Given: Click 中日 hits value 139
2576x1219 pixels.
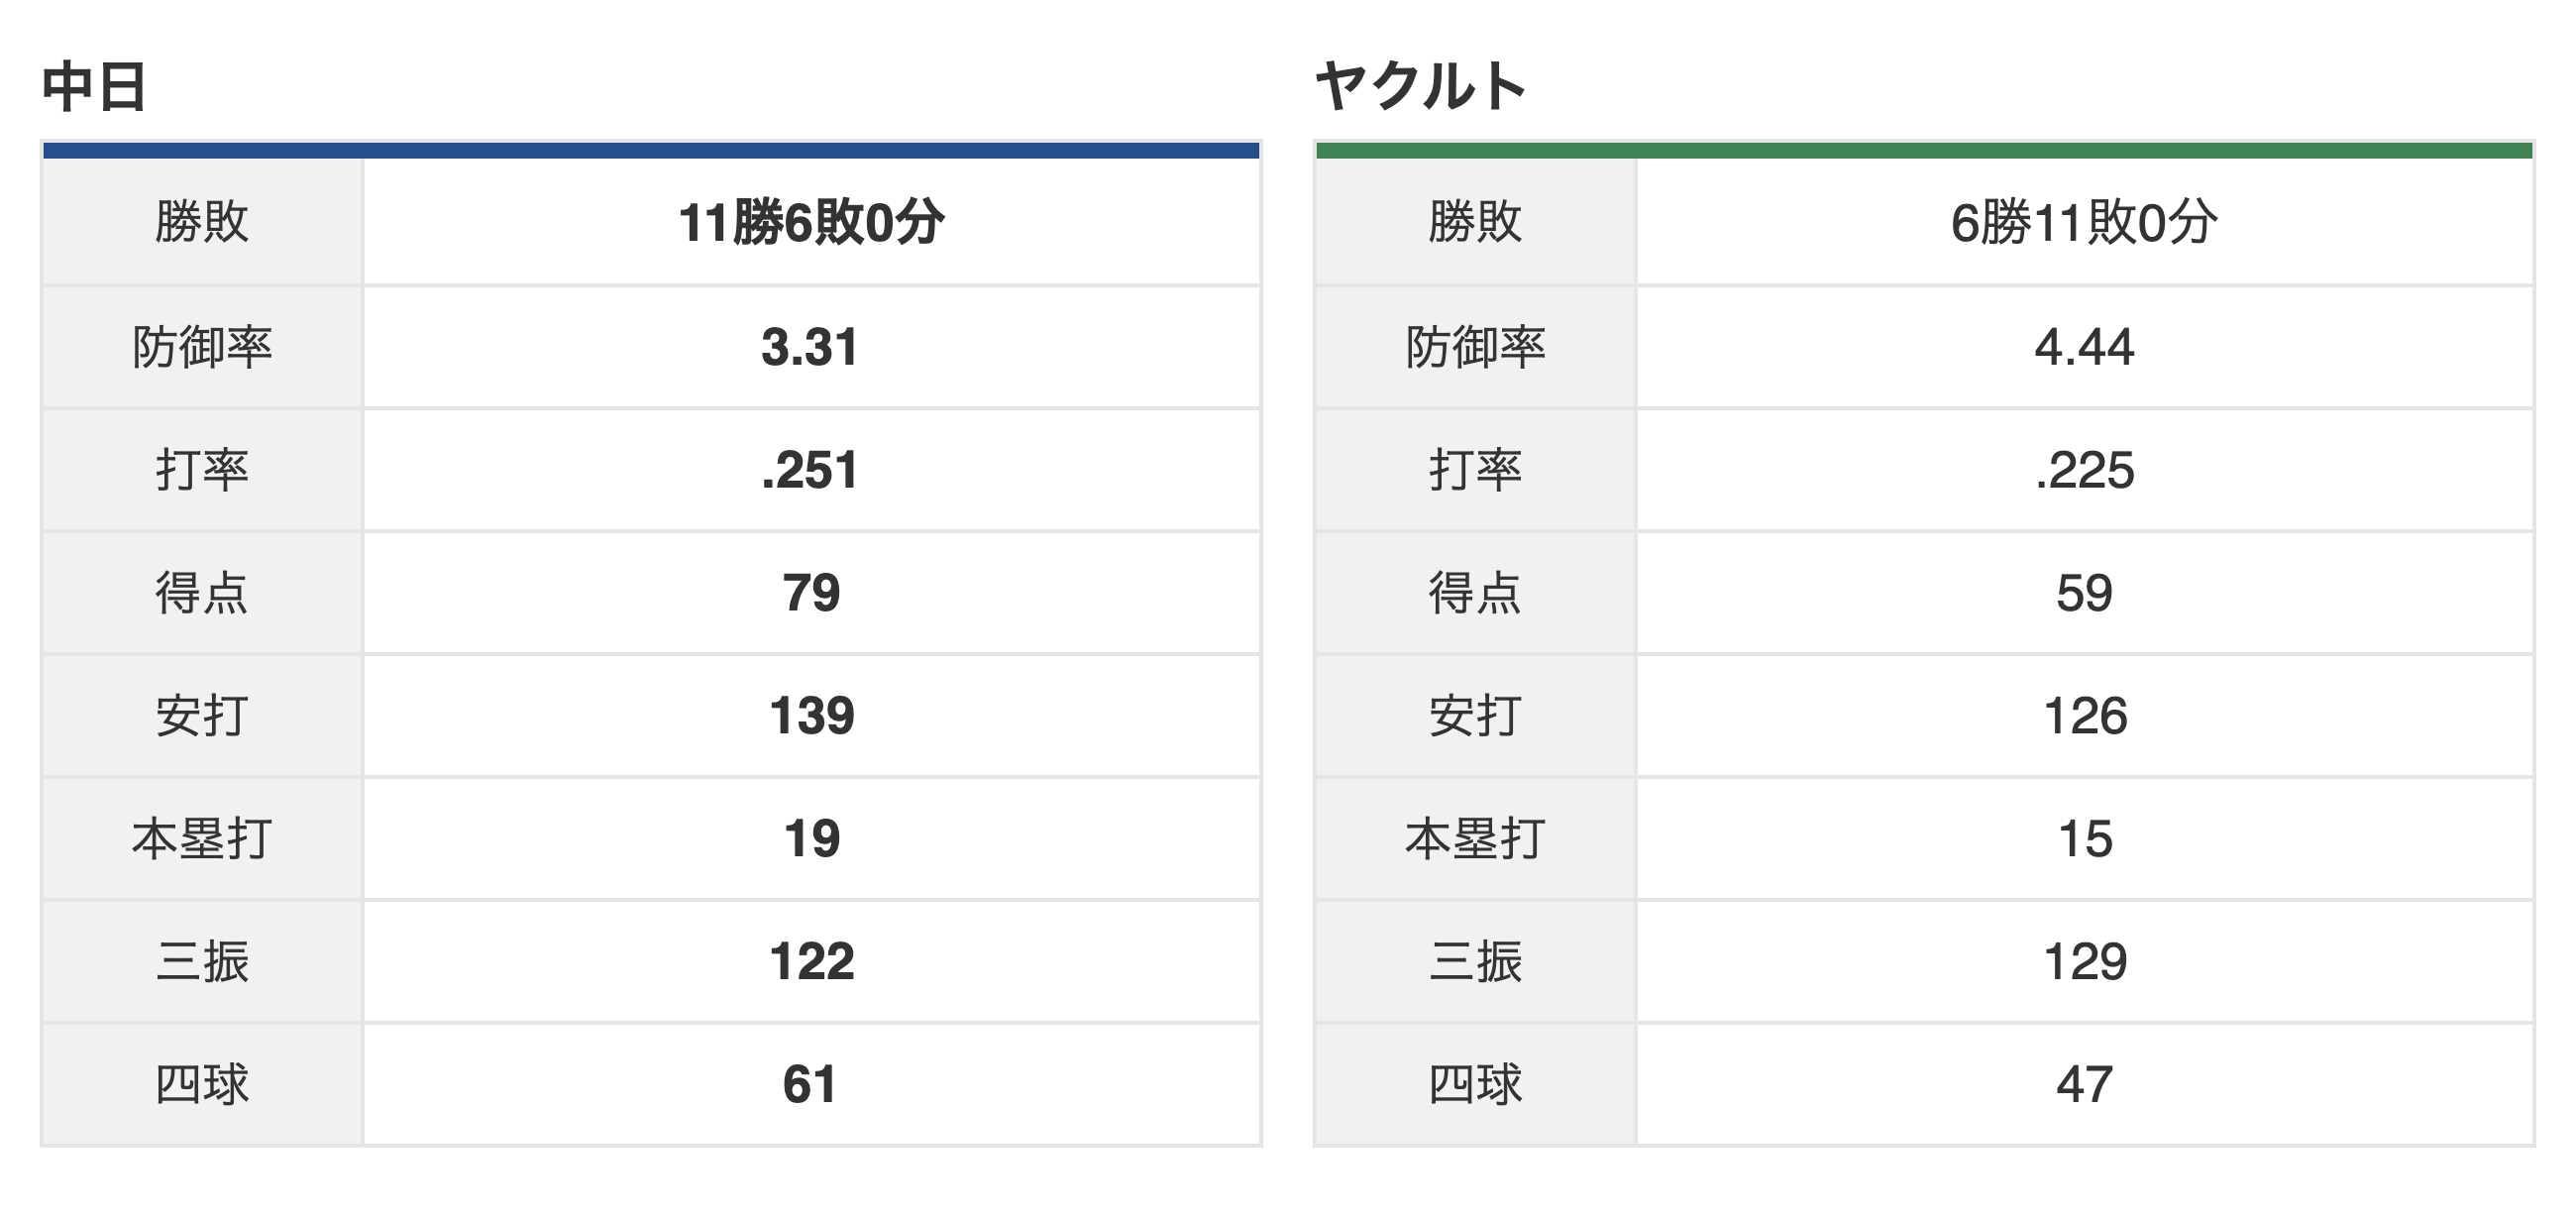Looking at the screenshot, I should (811, 716).
